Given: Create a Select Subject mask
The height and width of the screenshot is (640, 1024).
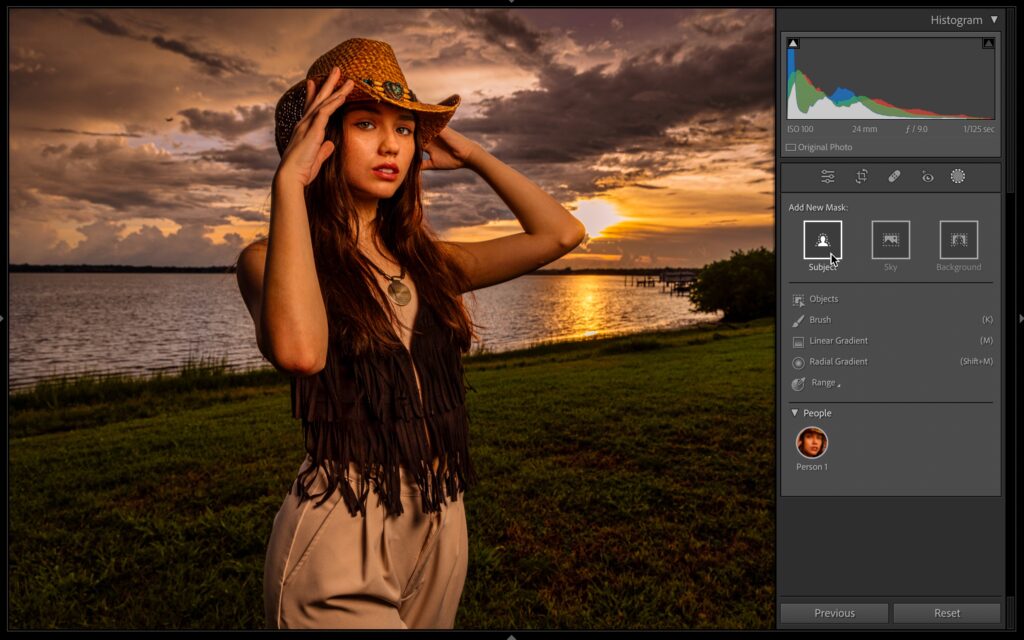Looking at the screenshot, I should (822, 240).
